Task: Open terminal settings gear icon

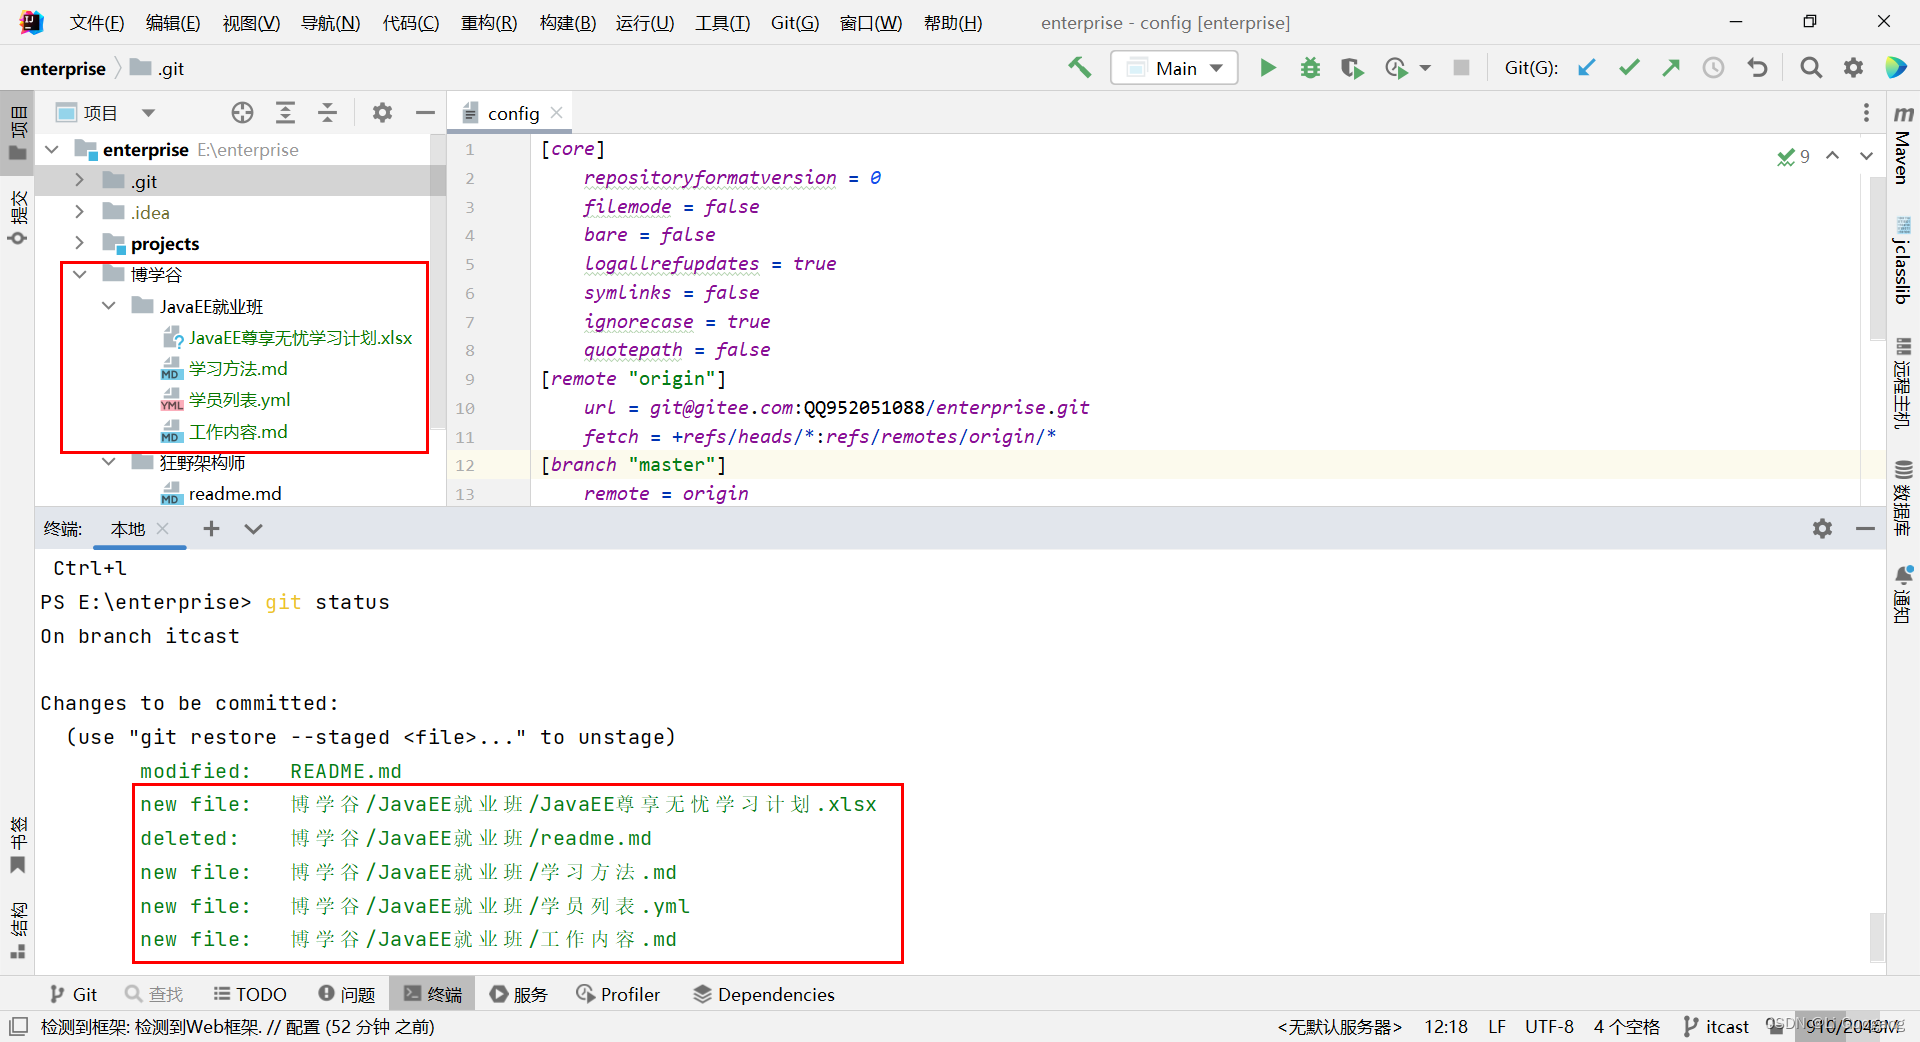Action: pyautogui.click(x=1822, y=529)
